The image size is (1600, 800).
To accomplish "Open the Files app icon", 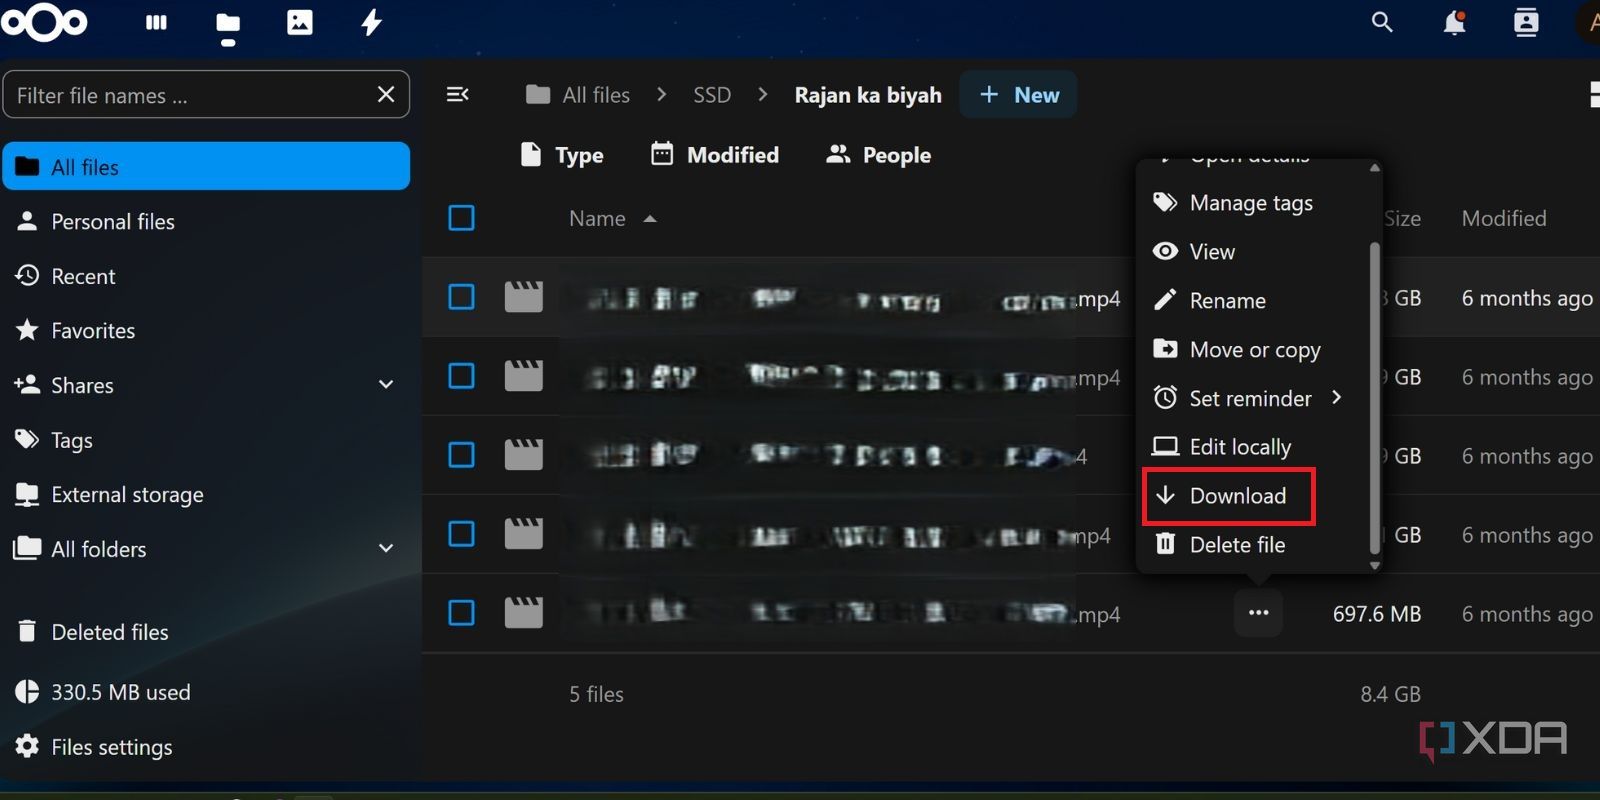I will tap(228, 23).
